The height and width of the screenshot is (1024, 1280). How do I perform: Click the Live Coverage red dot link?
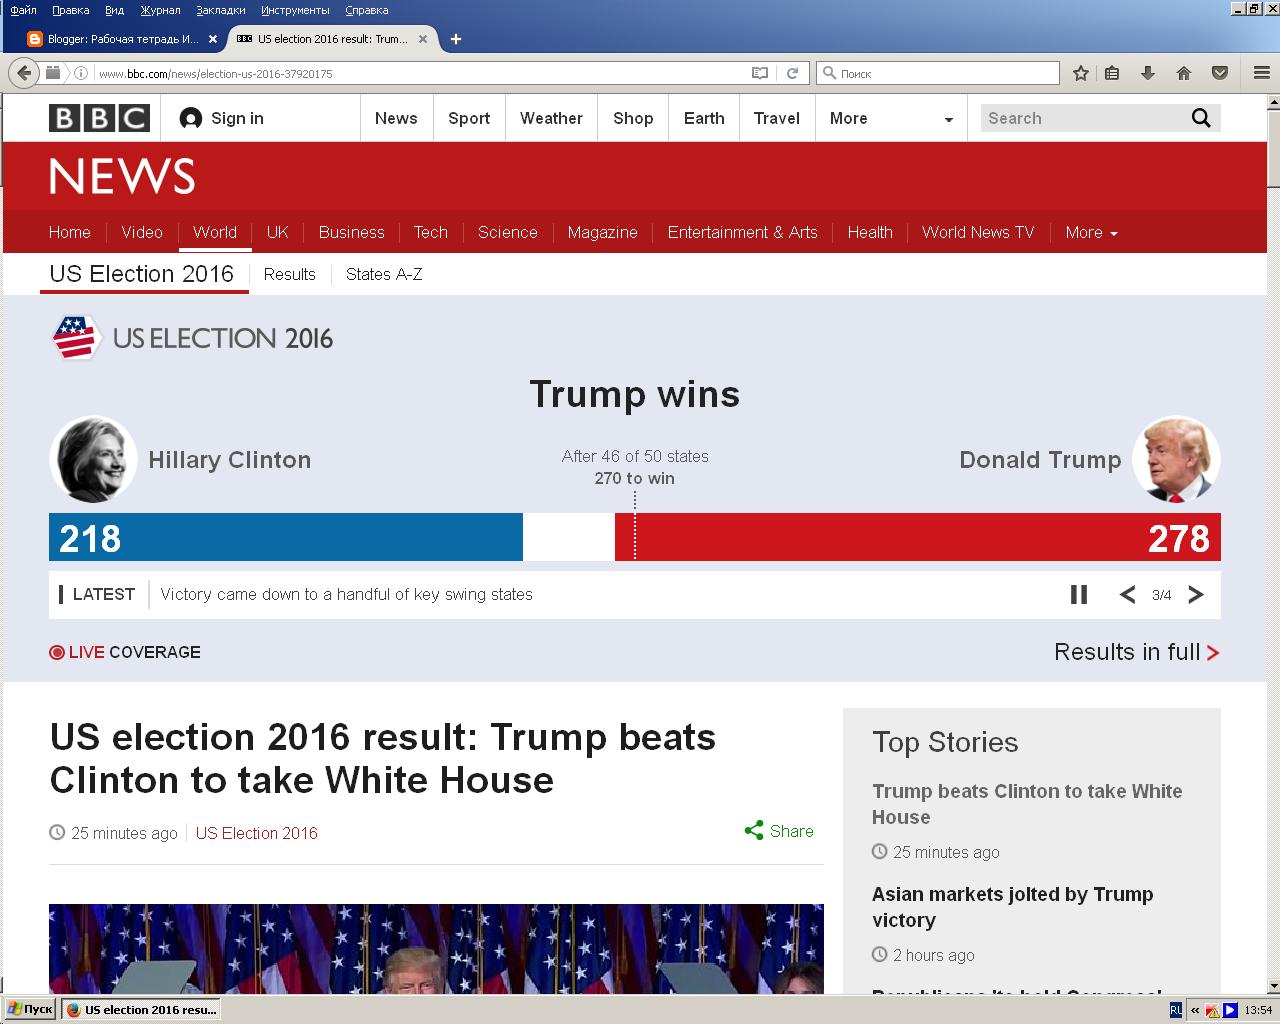(125, 652)
